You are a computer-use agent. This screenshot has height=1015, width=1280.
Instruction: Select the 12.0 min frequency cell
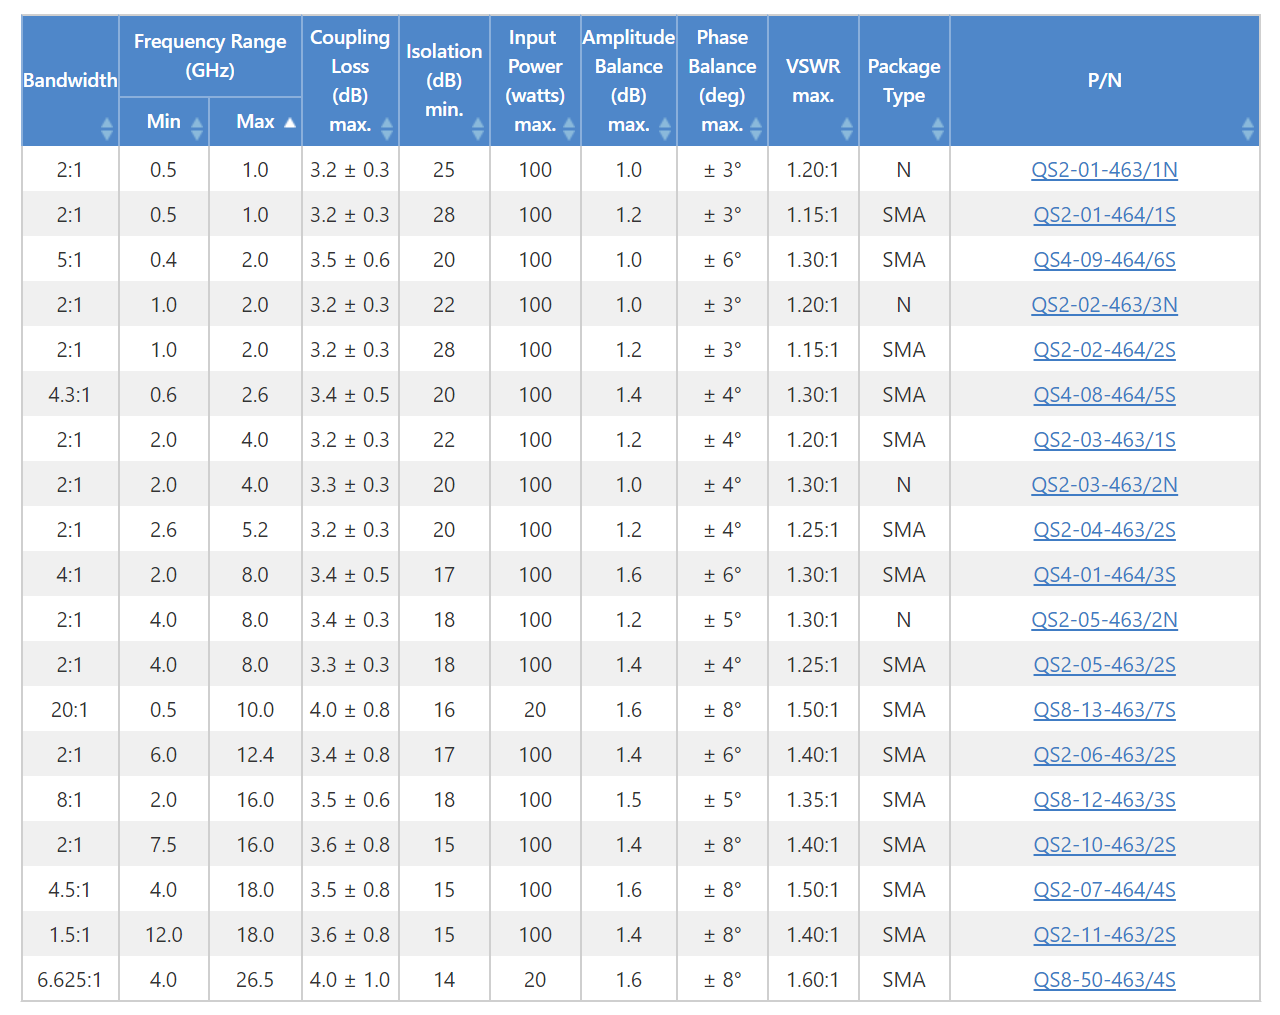pos(164,935)
